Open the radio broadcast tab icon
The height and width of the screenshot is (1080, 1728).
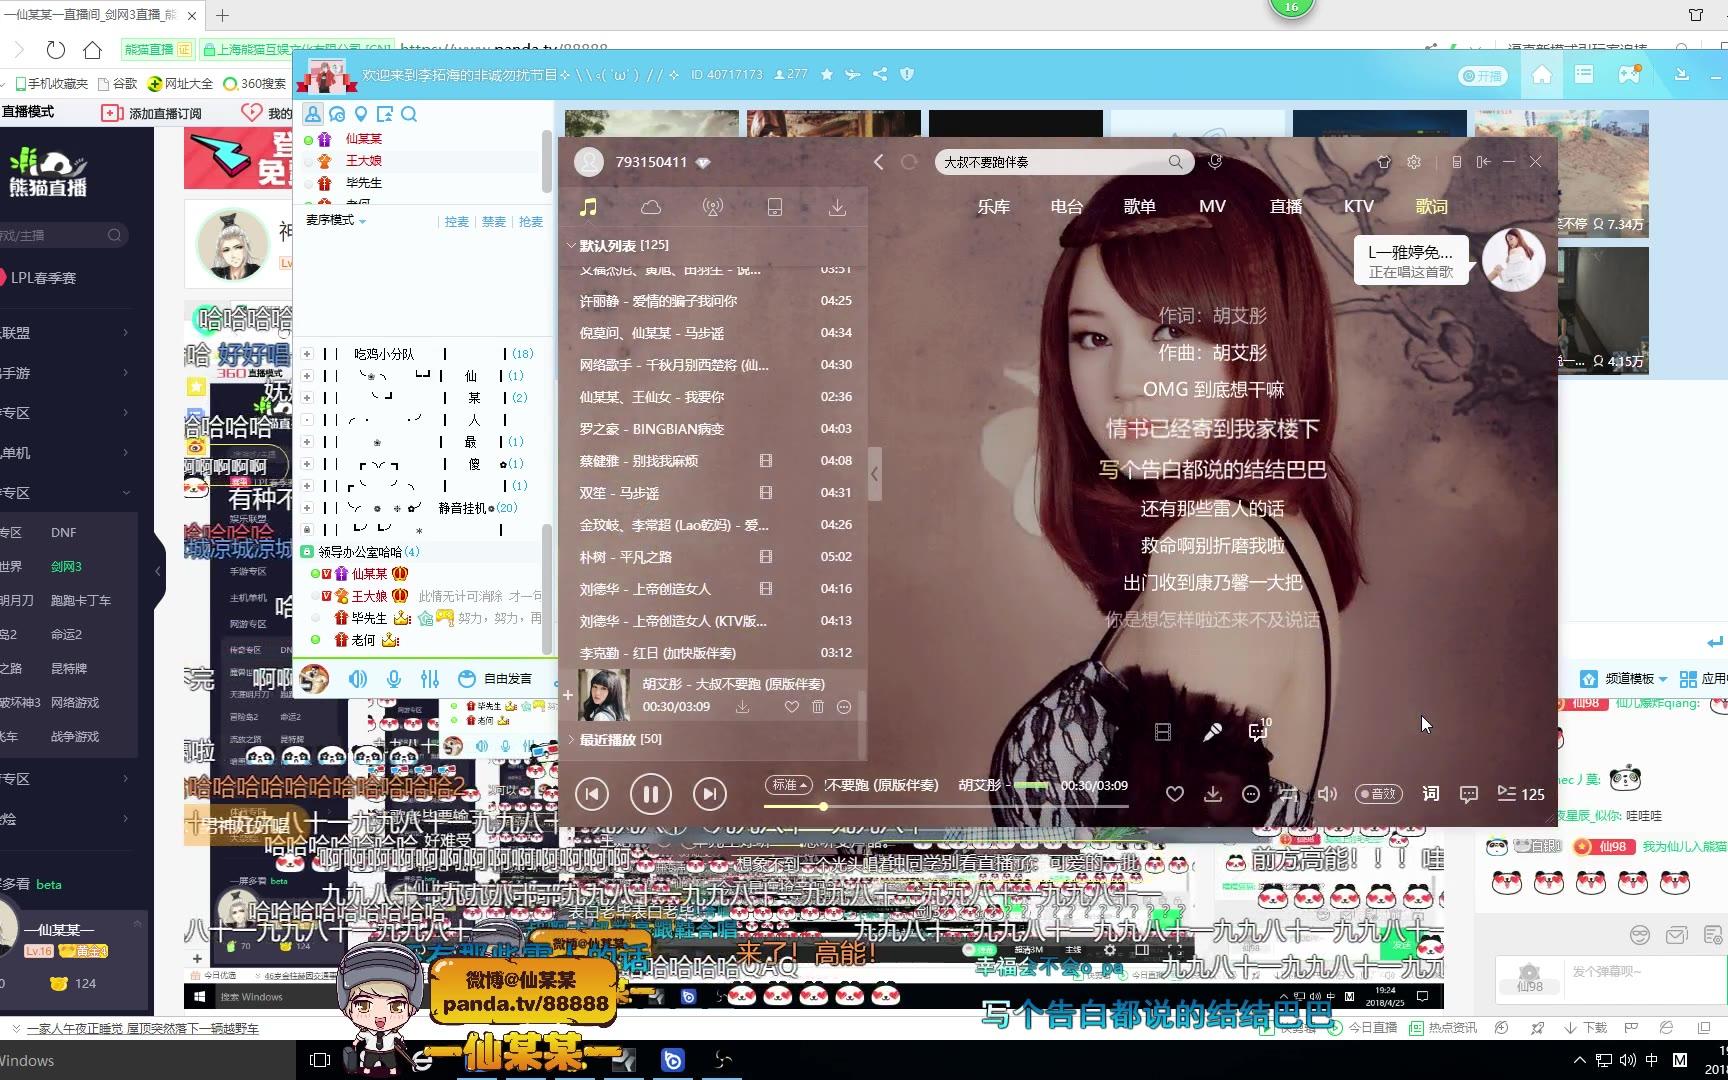click(713, 207)
